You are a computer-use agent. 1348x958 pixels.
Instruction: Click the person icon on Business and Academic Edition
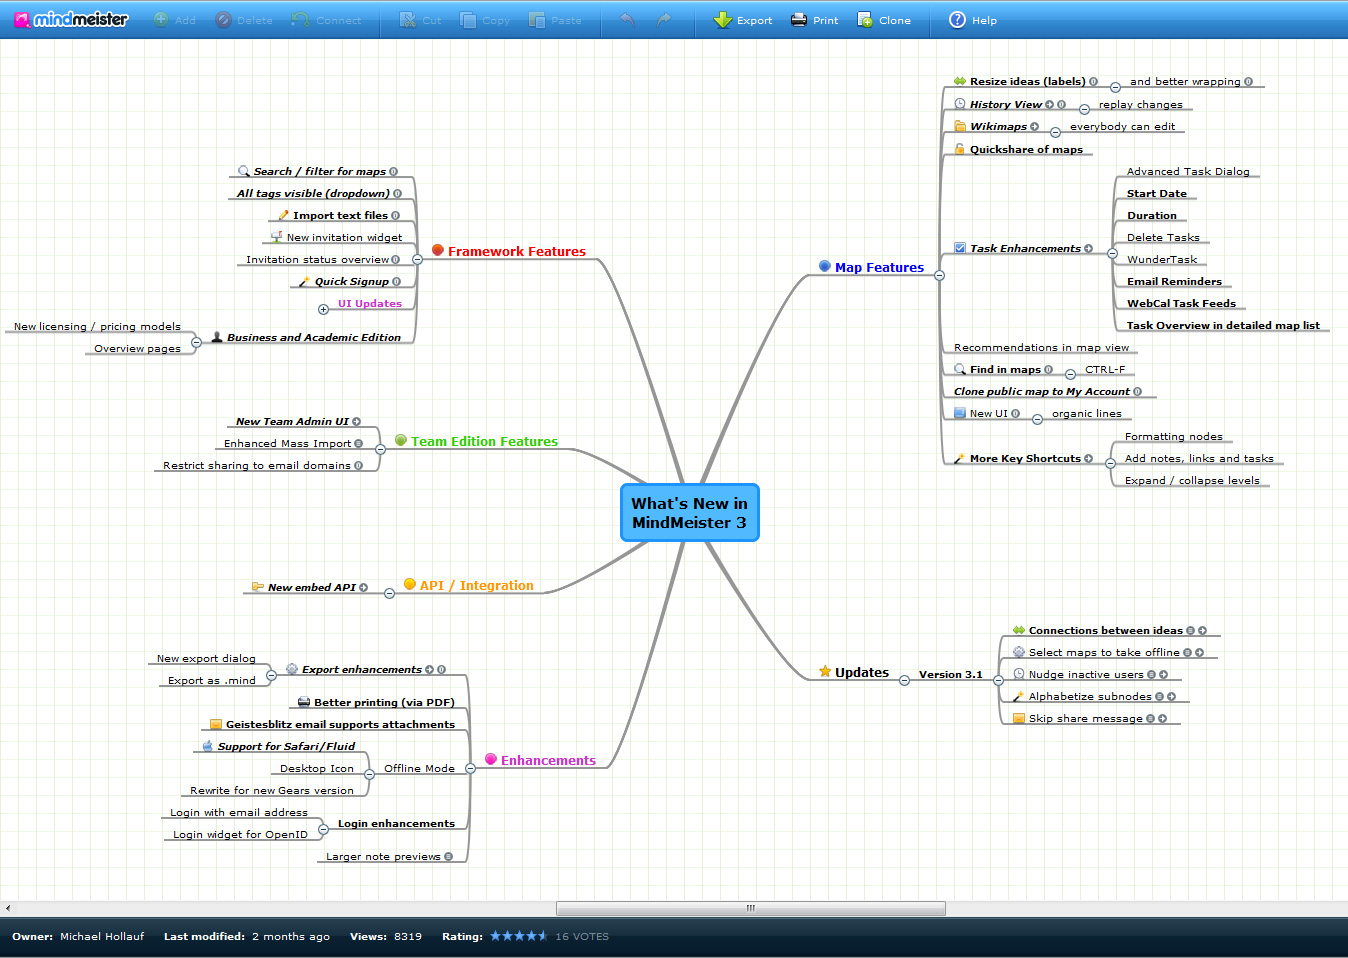click(x=217, y=338)
